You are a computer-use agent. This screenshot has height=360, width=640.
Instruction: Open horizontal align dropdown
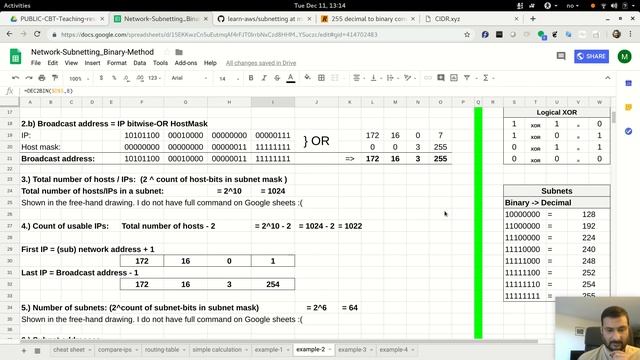[358, 78]
